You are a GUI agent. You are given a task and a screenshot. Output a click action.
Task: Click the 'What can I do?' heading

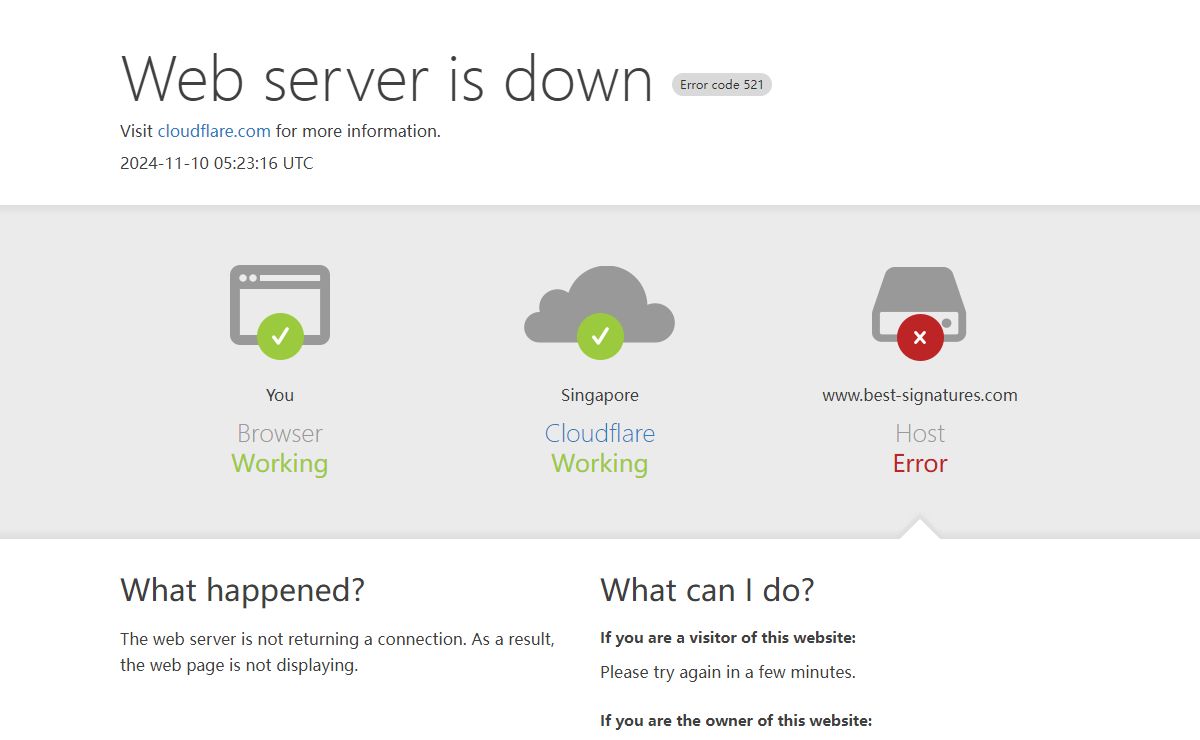pyautogui.click(x=707, y=590)
